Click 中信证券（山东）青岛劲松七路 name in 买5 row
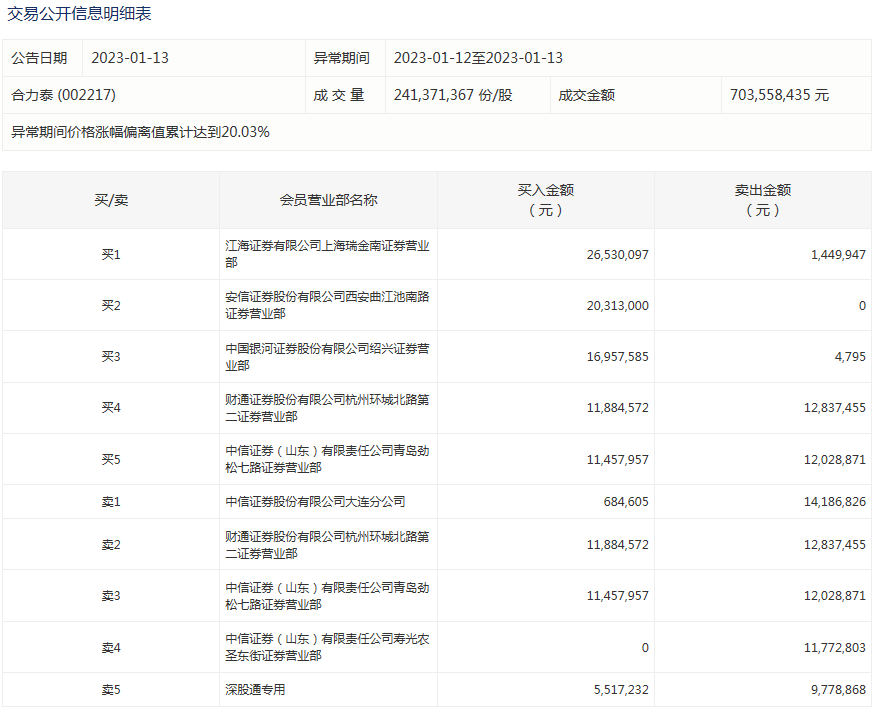This screenshot has width=876, height=715. (x=327, y=459)
